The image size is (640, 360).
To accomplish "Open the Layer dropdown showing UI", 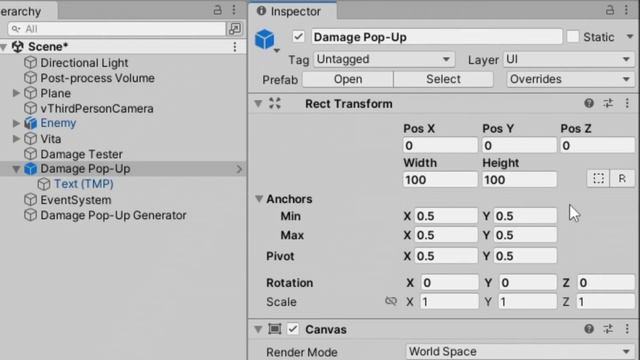I will [569, 60].
